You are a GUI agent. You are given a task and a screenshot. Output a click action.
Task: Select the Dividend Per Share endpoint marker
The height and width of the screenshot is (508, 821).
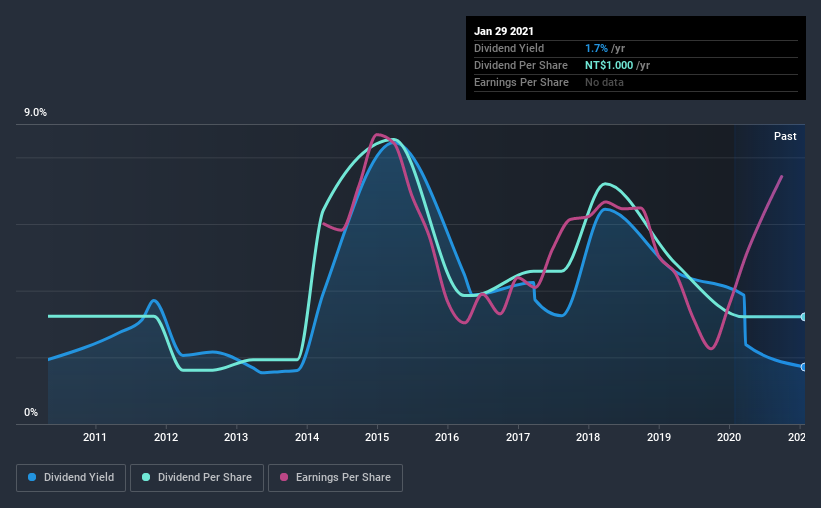(x=804, y=317)
